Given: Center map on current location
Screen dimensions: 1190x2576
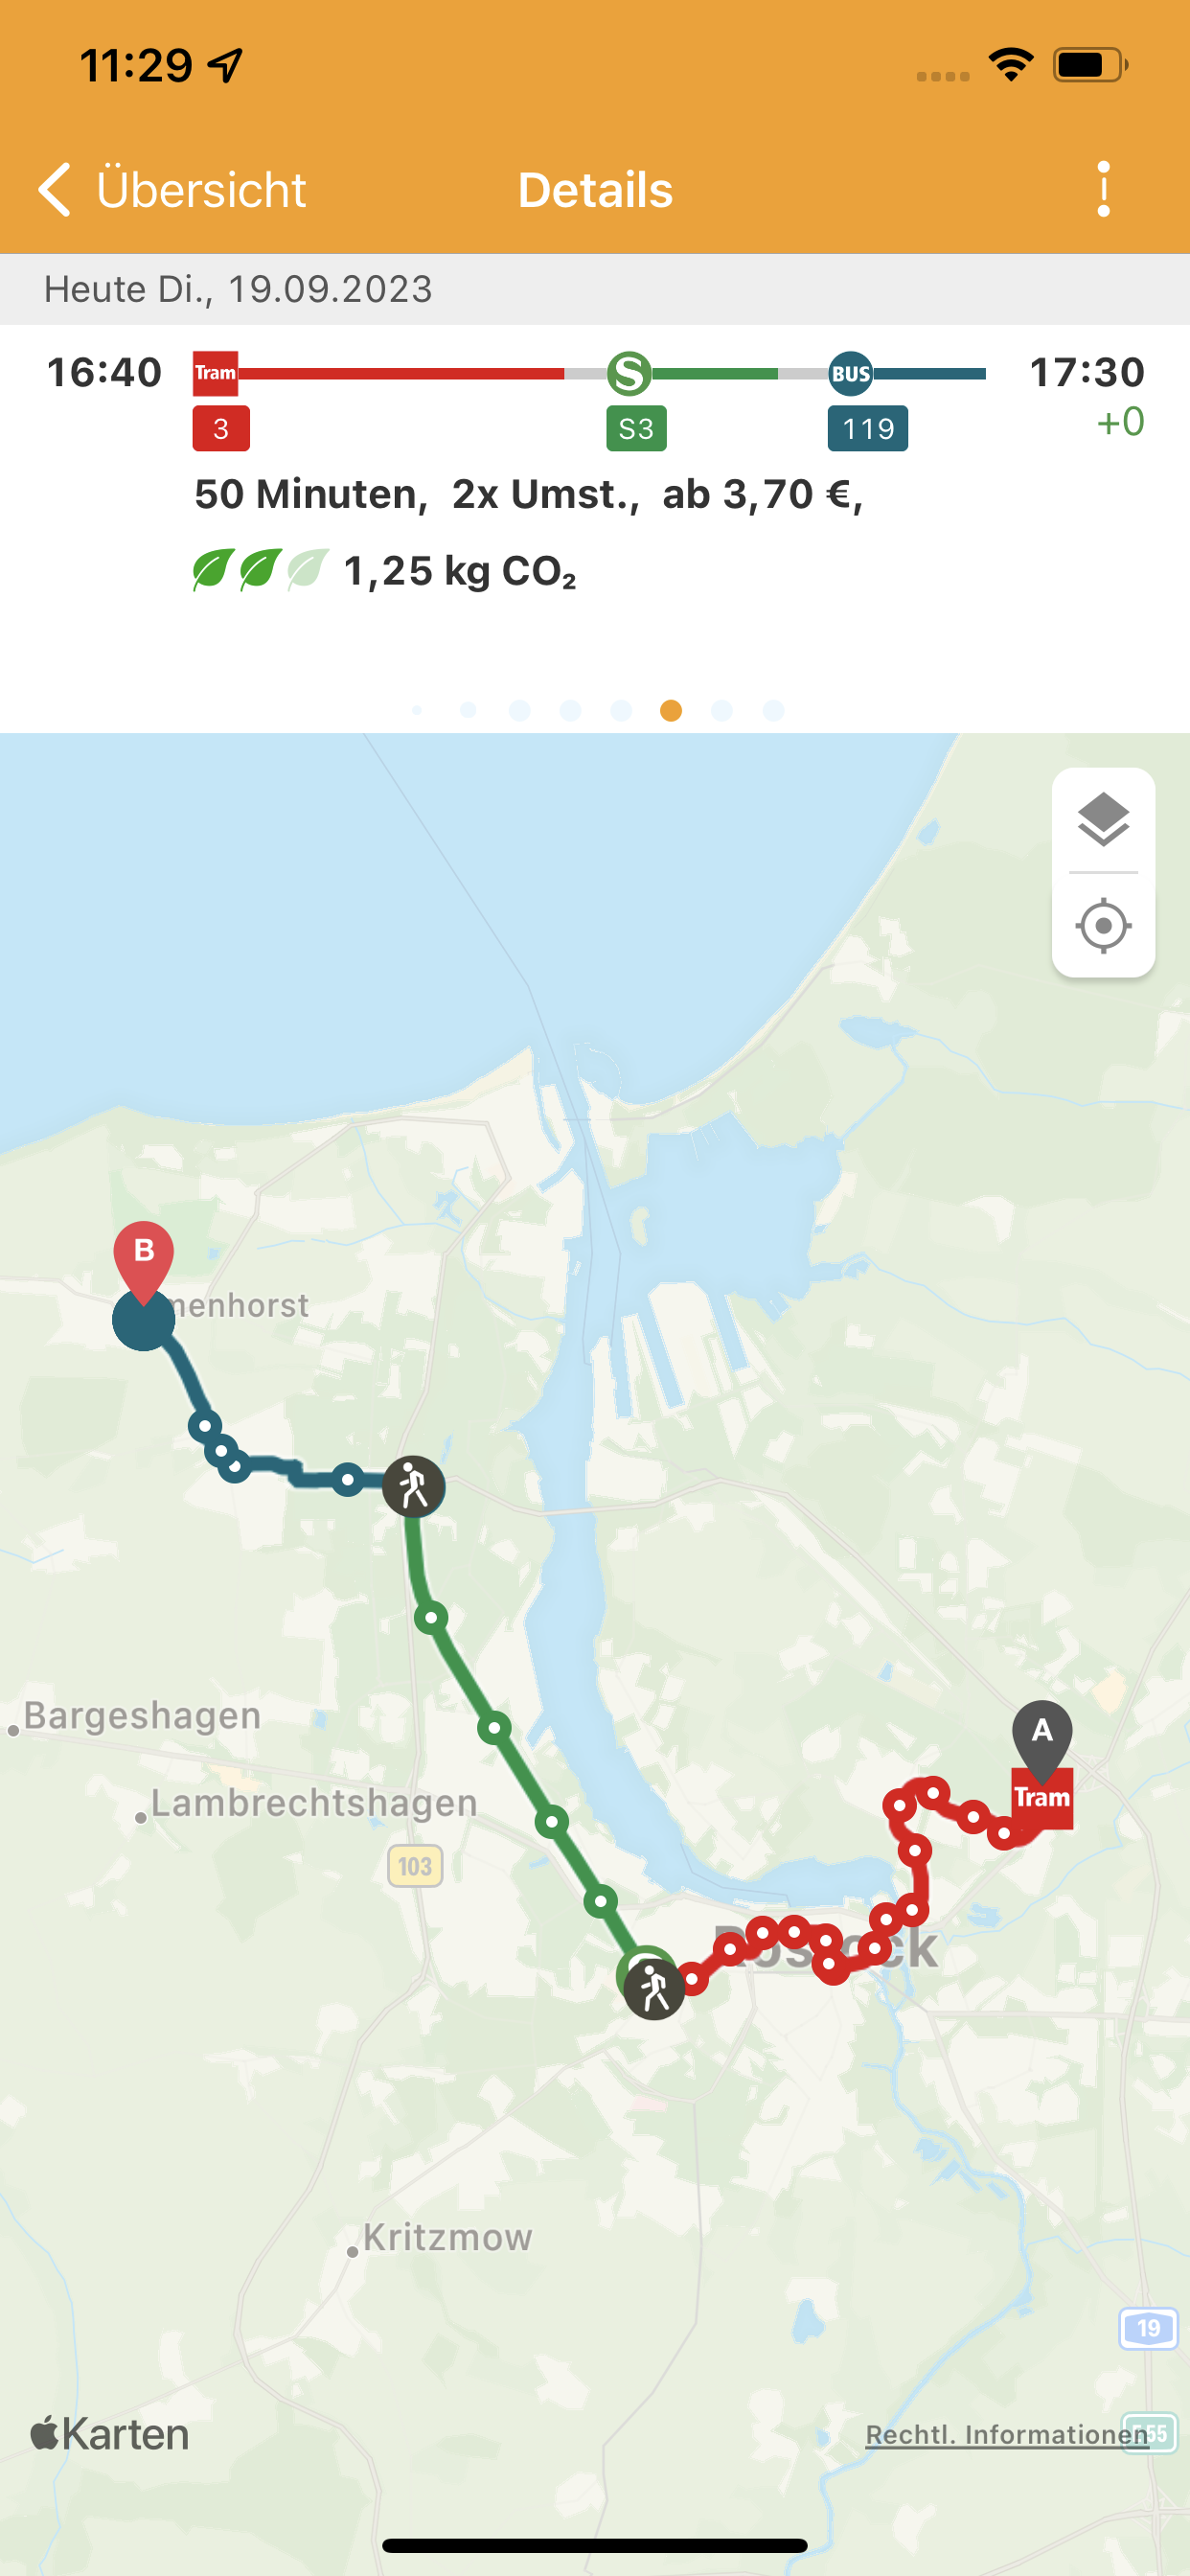Looking at the screenshot, I should (1103, 925).
